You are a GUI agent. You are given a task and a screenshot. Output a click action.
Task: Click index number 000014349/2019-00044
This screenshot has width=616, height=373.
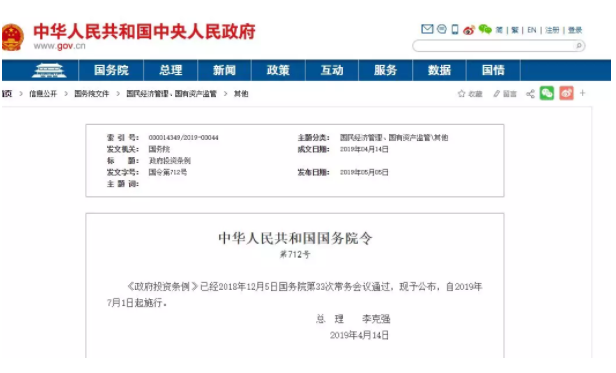[183, 138]
